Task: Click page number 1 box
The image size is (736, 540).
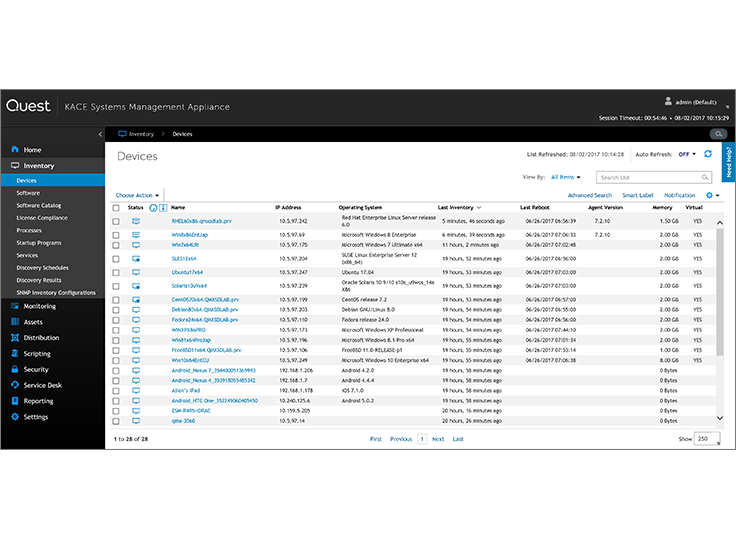Action: [x=422, y=439]
